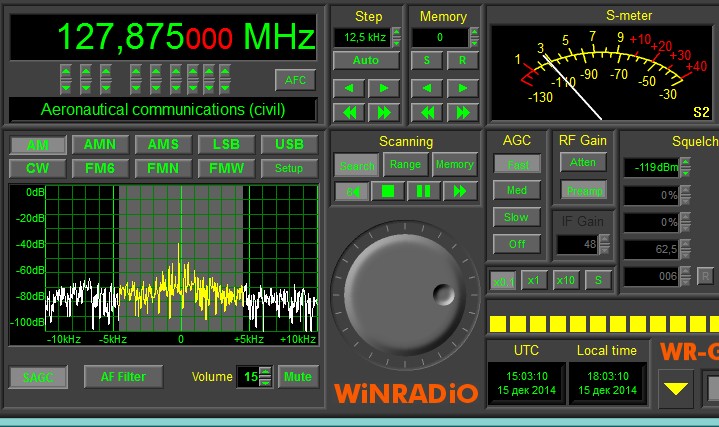Mute the audio output

[x=297, y=377]
